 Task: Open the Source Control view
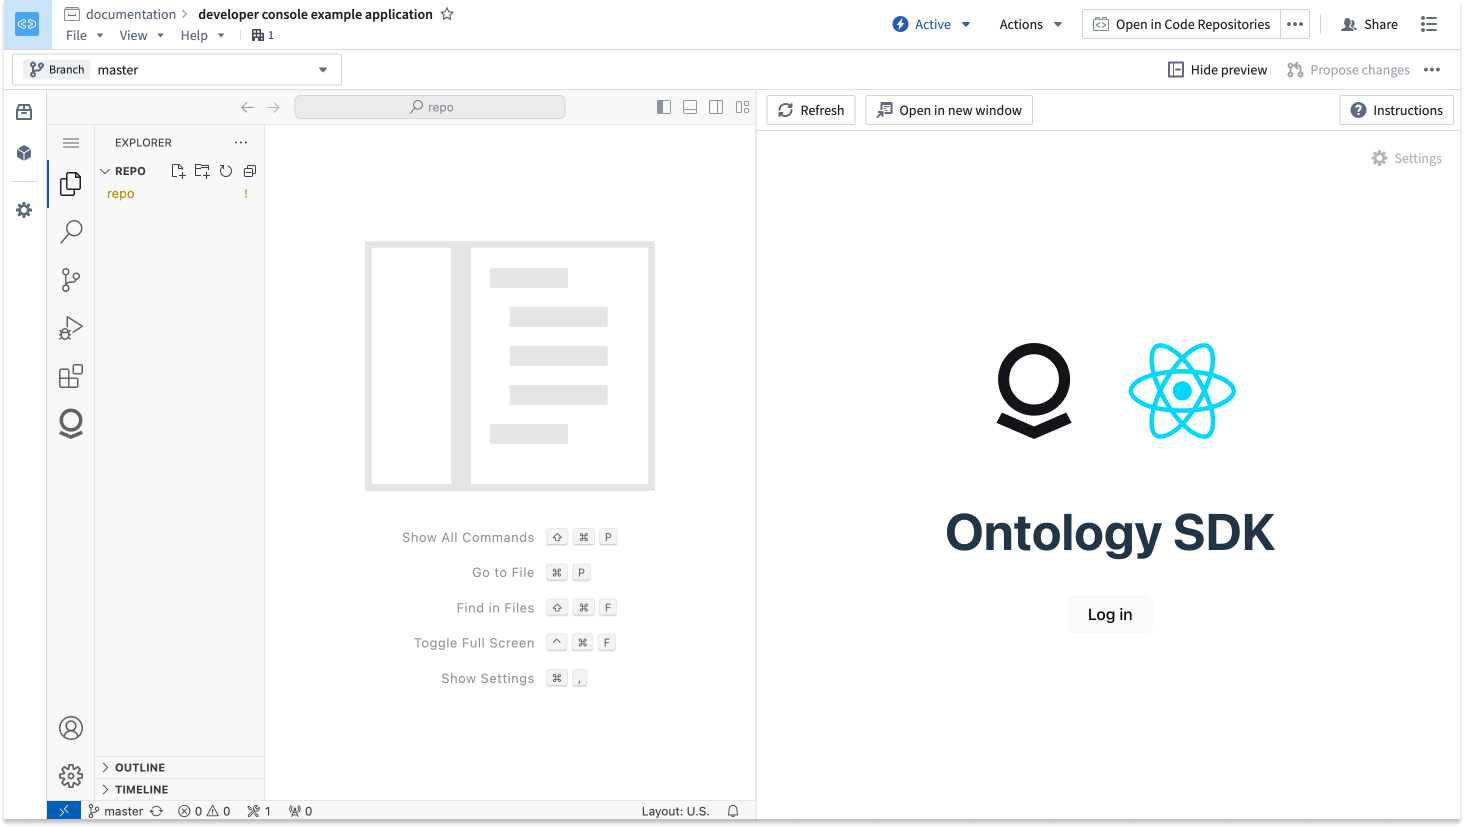point(71,280)
